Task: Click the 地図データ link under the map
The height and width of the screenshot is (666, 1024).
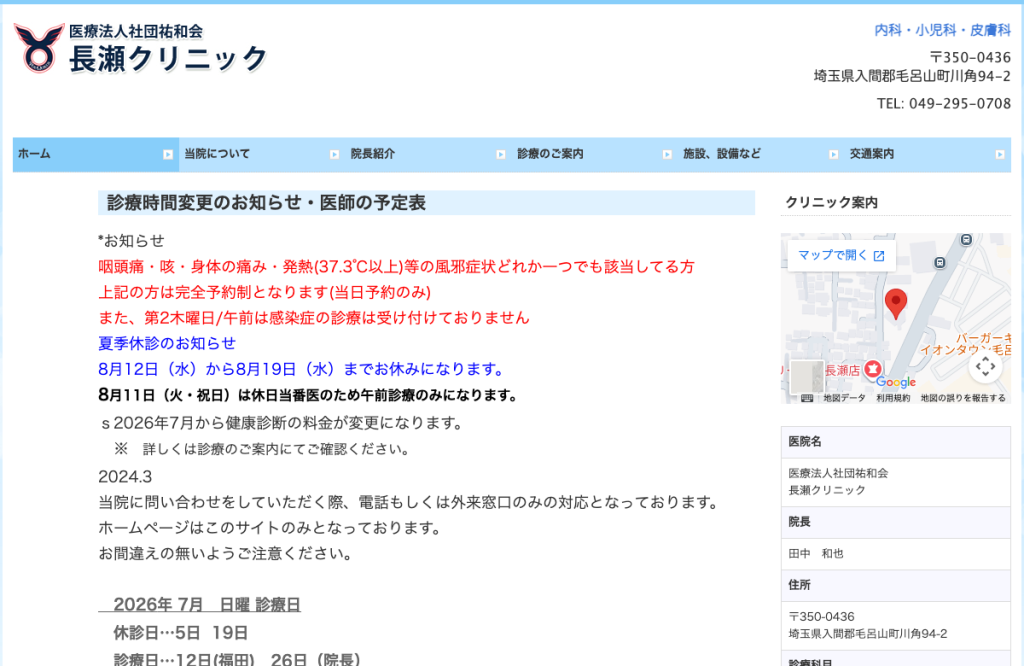Action: pyautogui.click(x=844, y=398)
